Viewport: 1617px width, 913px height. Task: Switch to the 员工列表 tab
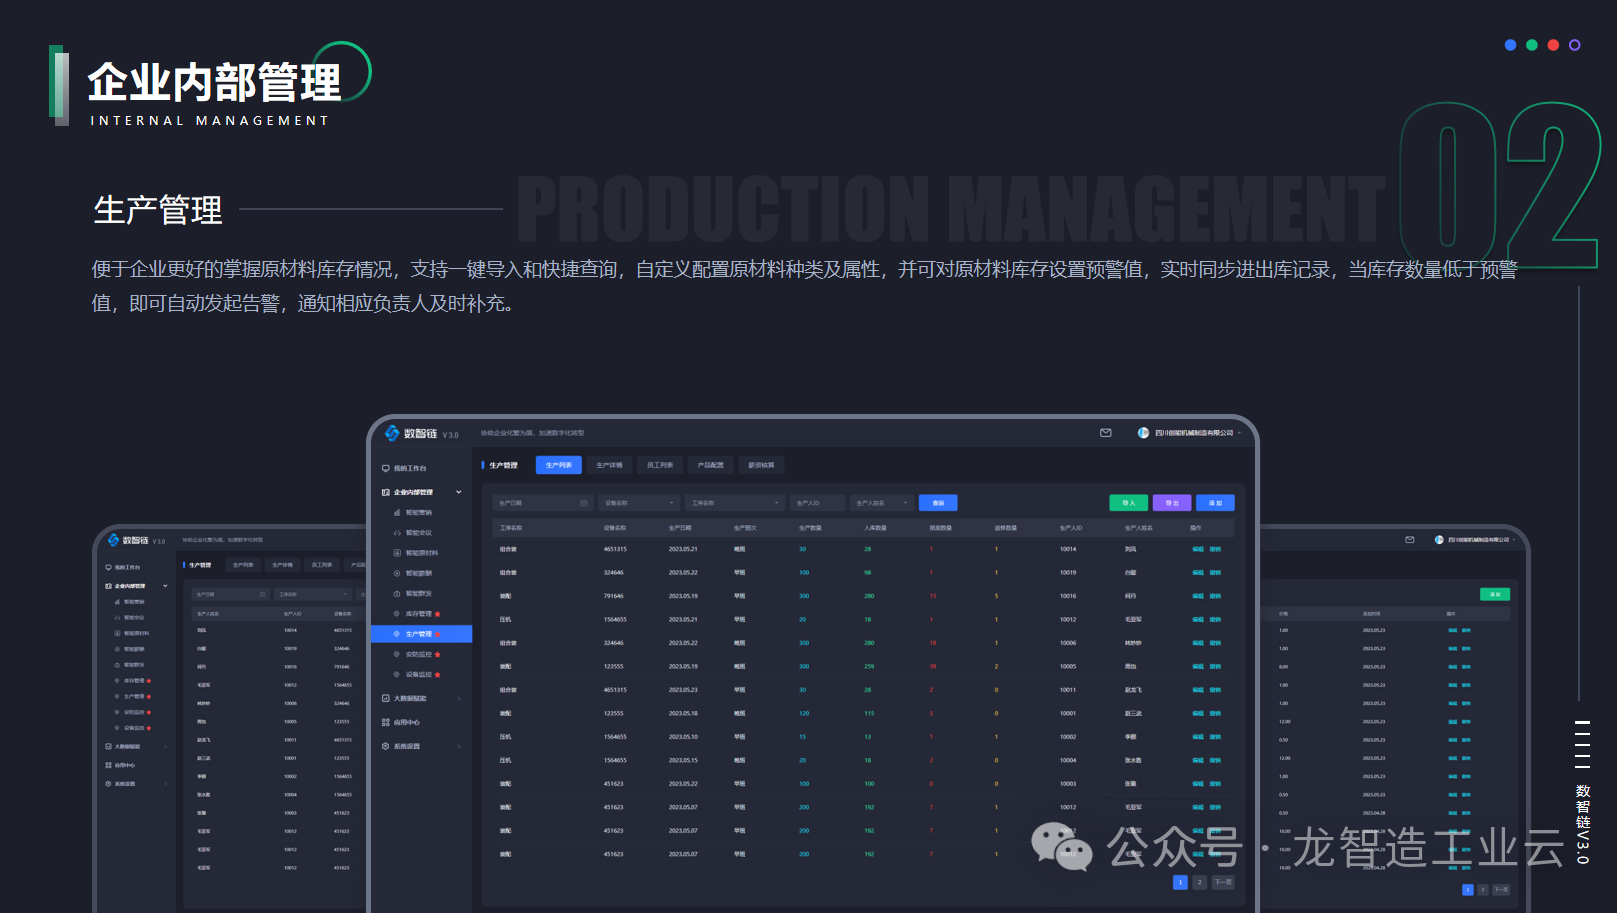pyautogui.click(x=659, y=465)
